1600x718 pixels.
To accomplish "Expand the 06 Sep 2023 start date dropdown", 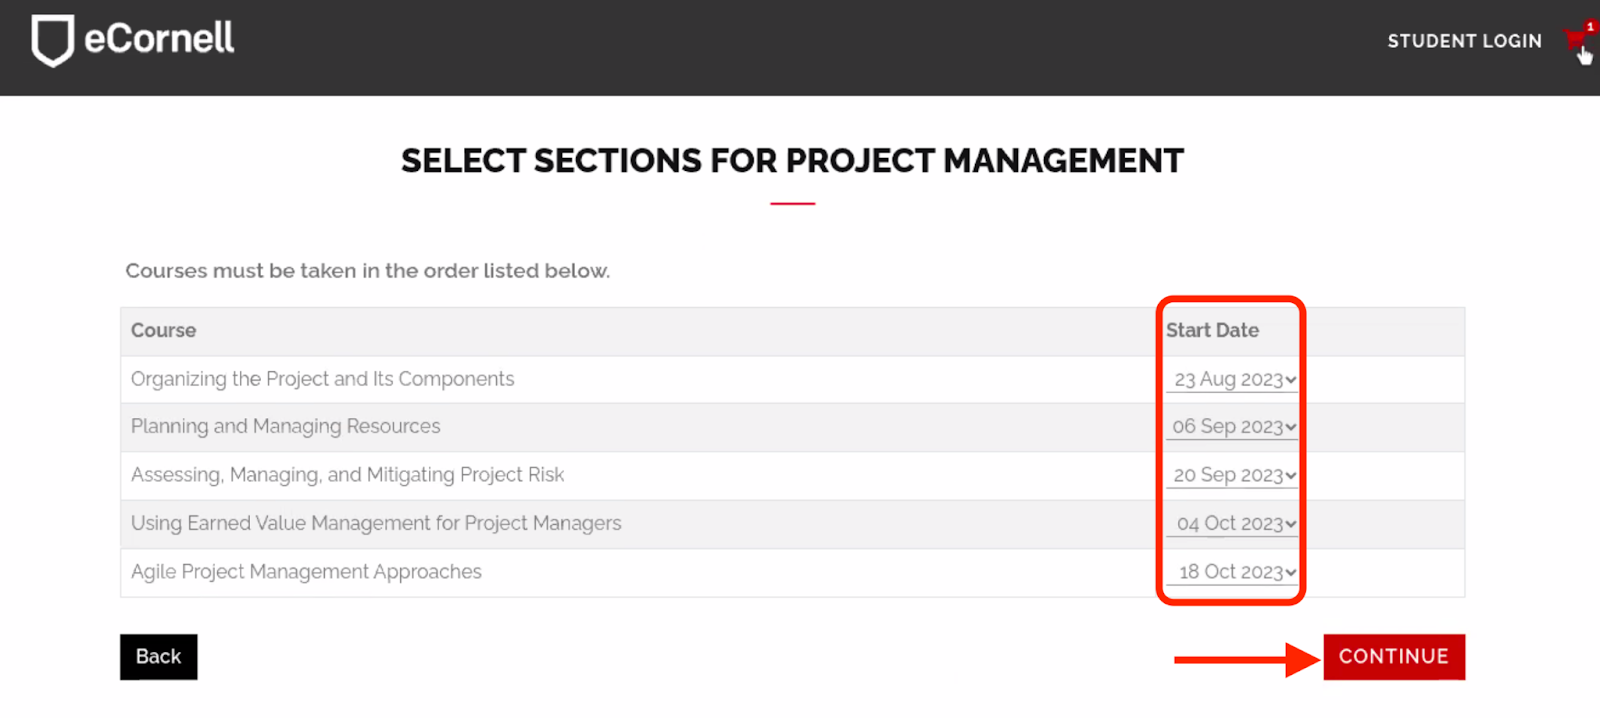I will click(1233, 427).
